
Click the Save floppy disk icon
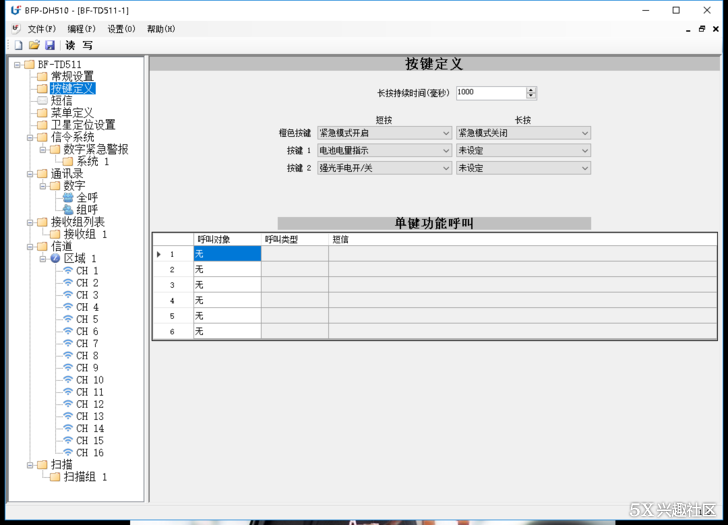49,45
